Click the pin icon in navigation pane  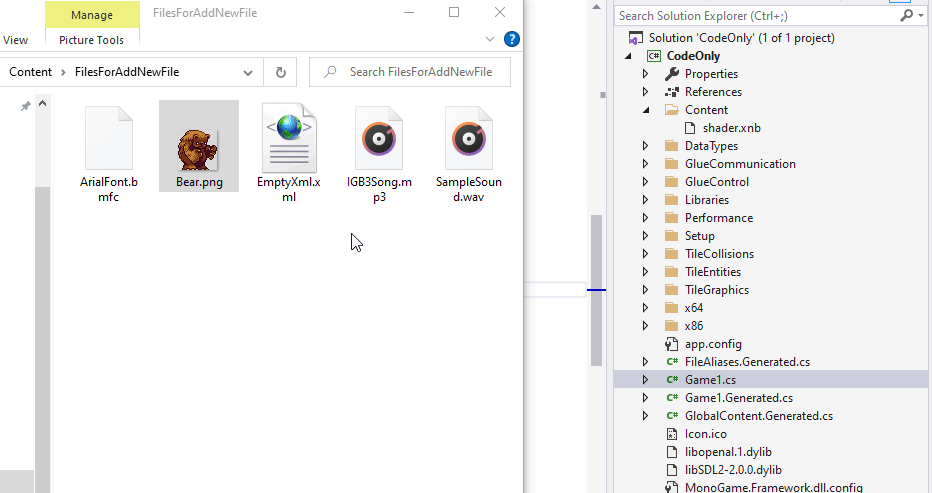pyautogui.click(x=26, y=107)
